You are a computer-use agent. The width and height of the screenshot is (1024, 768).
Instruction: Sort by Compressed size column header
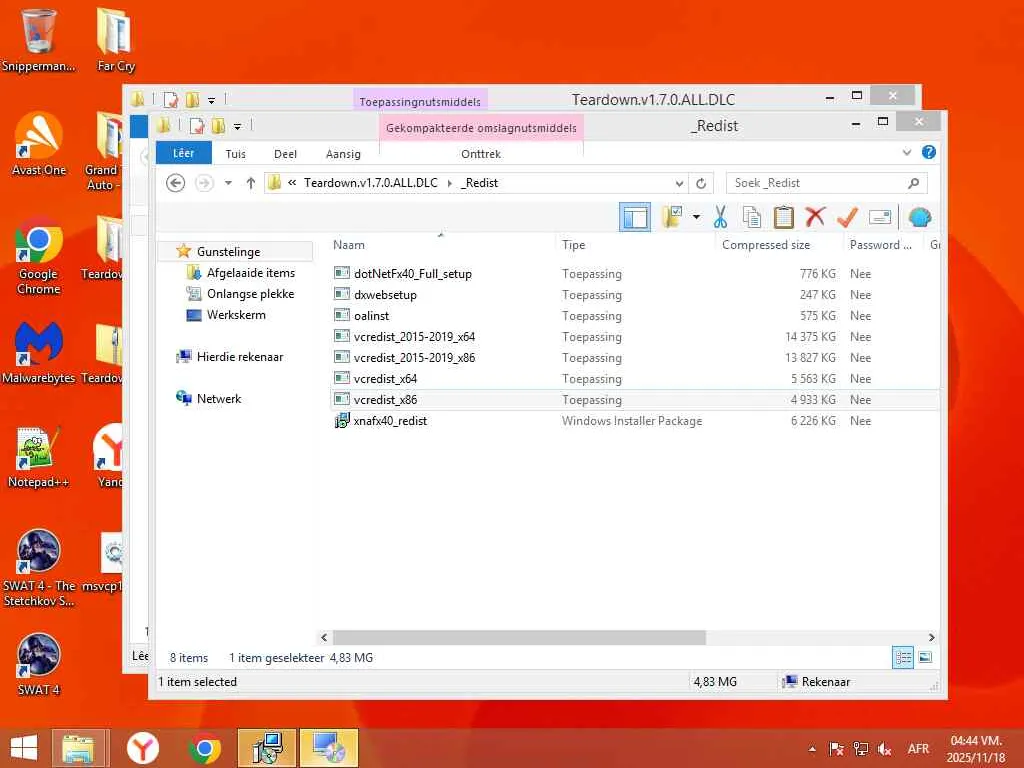coord(765,245)
